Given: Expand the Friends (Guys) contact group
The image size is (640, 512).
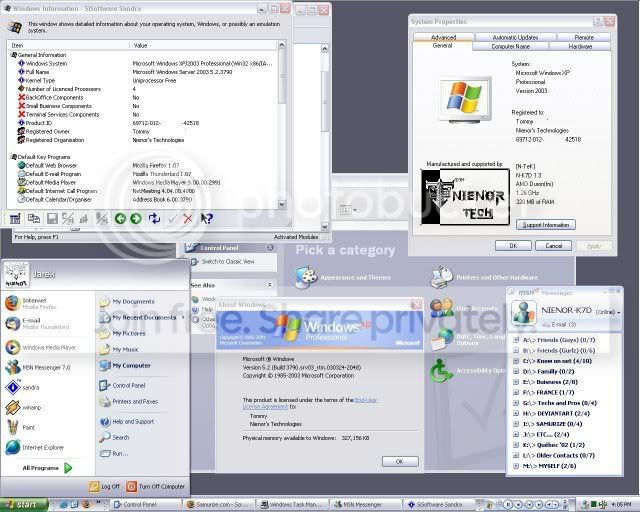Looking at the screenshot, I should tap(516, 340).
